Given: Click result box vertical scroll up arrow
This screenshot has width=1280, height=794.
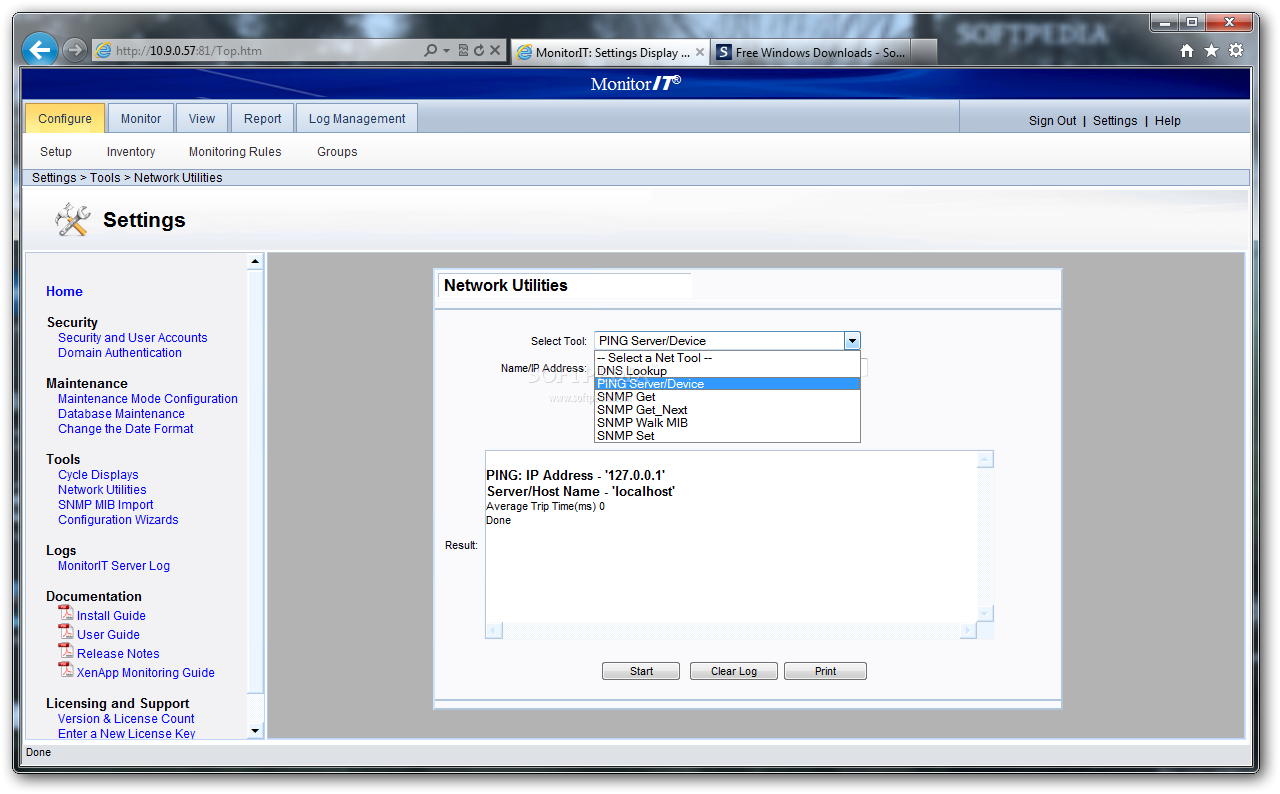Looking at the screenshot, I should tap(985, 460).
